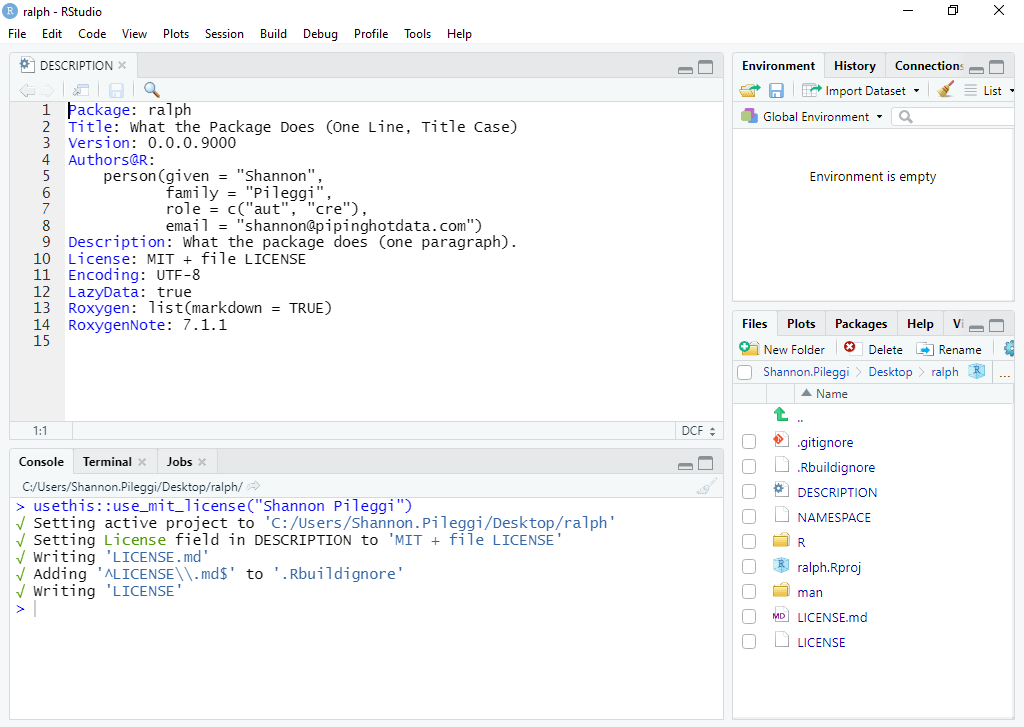Clear the console with the broom icon
The width and height of the screenshot is (1024, 727).
coord(706,487)
